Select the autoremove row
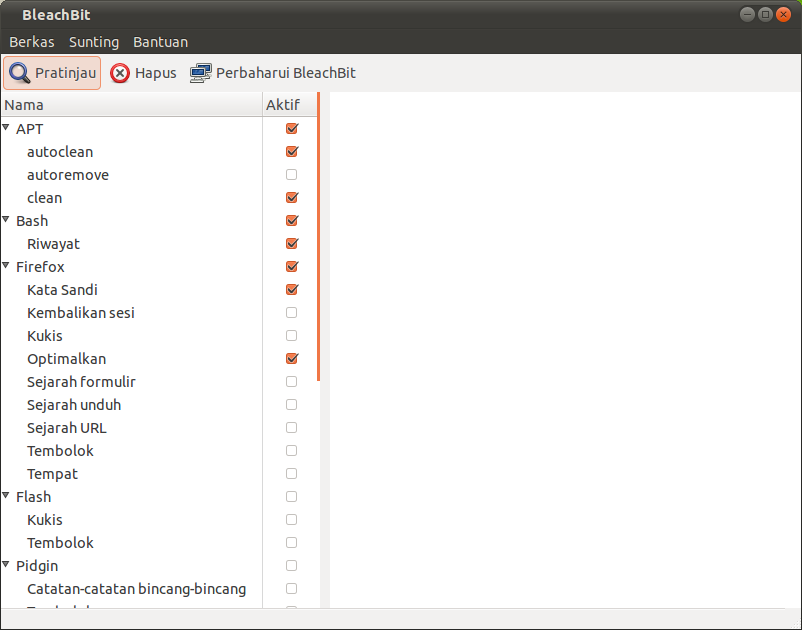Screen dimensions: 802x630 click(159, 175)
